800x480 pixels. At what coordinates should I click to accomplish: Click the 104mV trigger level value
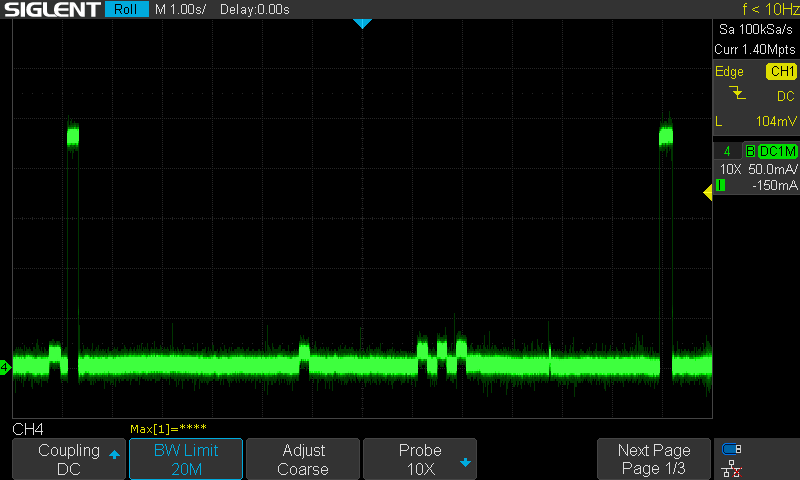pyautogui.click(x=776, y=121)
